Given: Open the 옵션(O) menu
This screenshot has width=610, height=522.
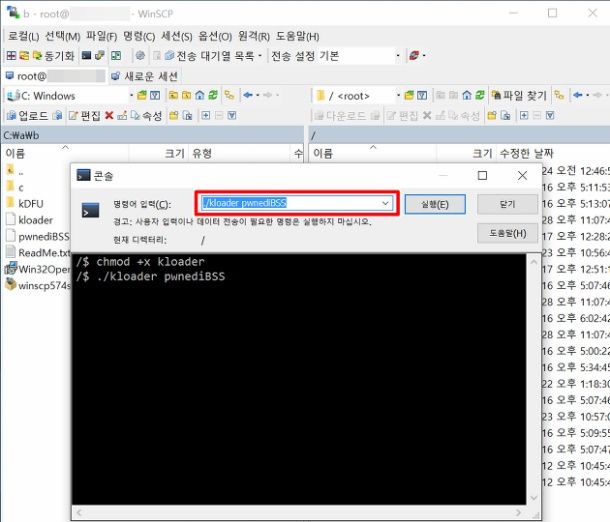Looking at the screenshot, I should pyautogui.click(x=215, y=36).
